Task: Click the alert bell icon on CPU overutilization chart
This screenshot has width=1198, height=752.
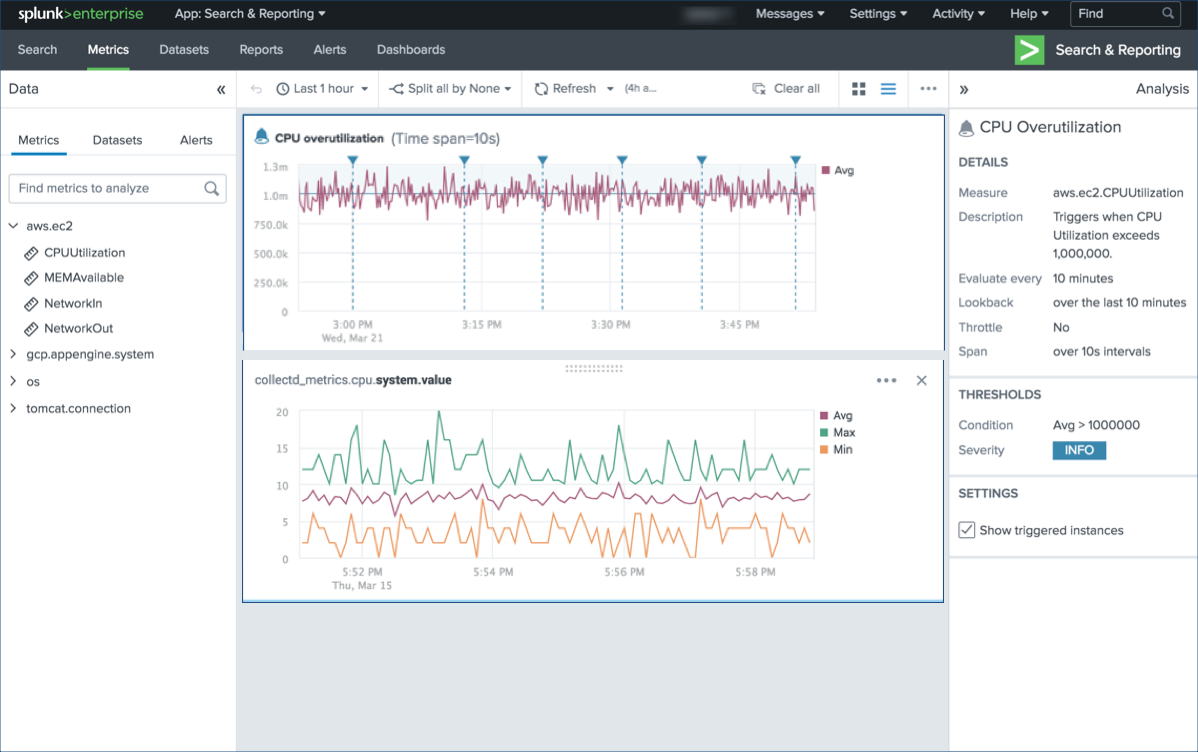Action: tap(261, 137)
